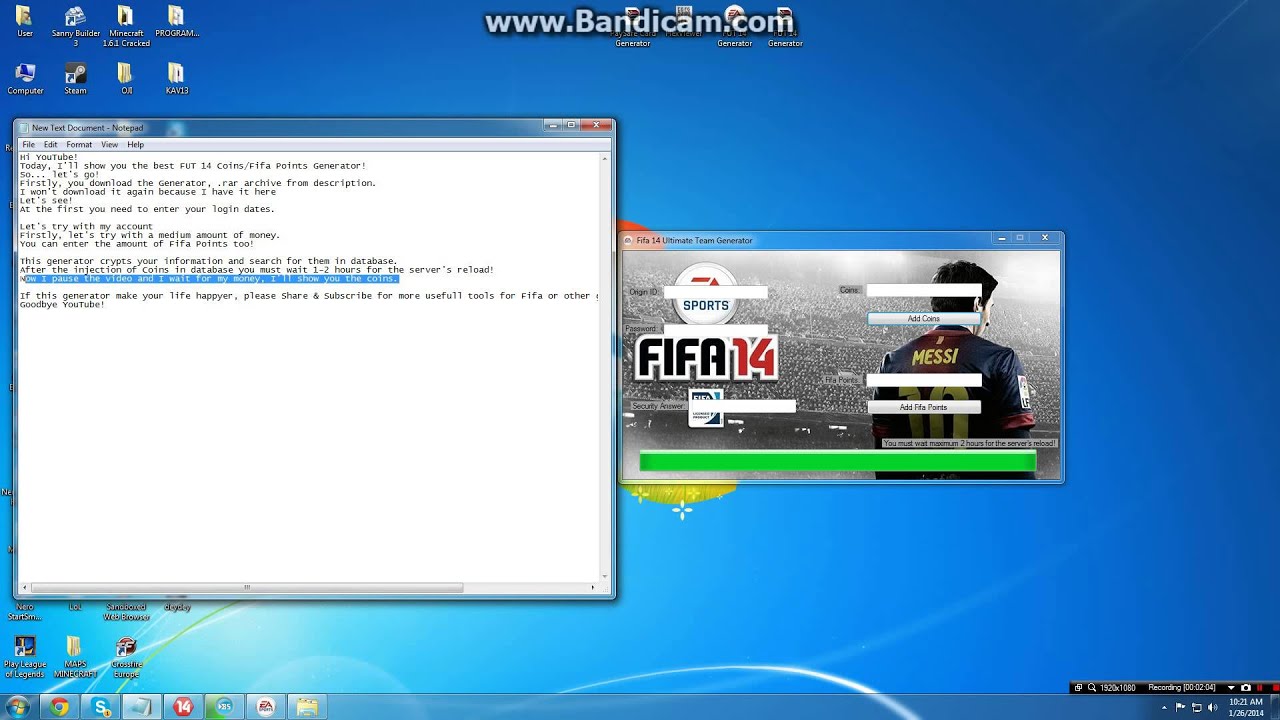1280x720 pixels.
Task: Click Notepad's scroll-left arrow
Action: pos(24,588)
